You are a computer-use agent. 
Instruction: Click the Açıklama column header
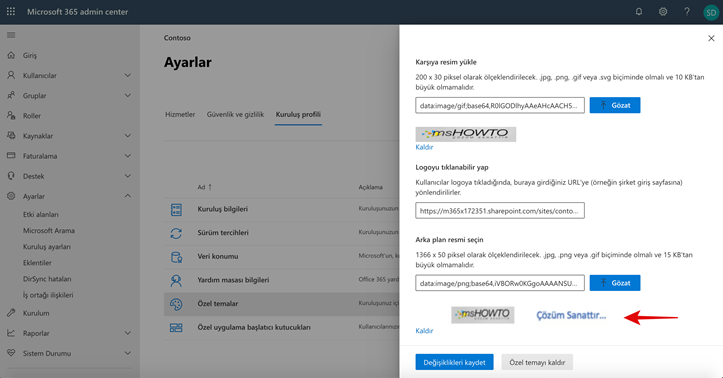click(371, 187)
